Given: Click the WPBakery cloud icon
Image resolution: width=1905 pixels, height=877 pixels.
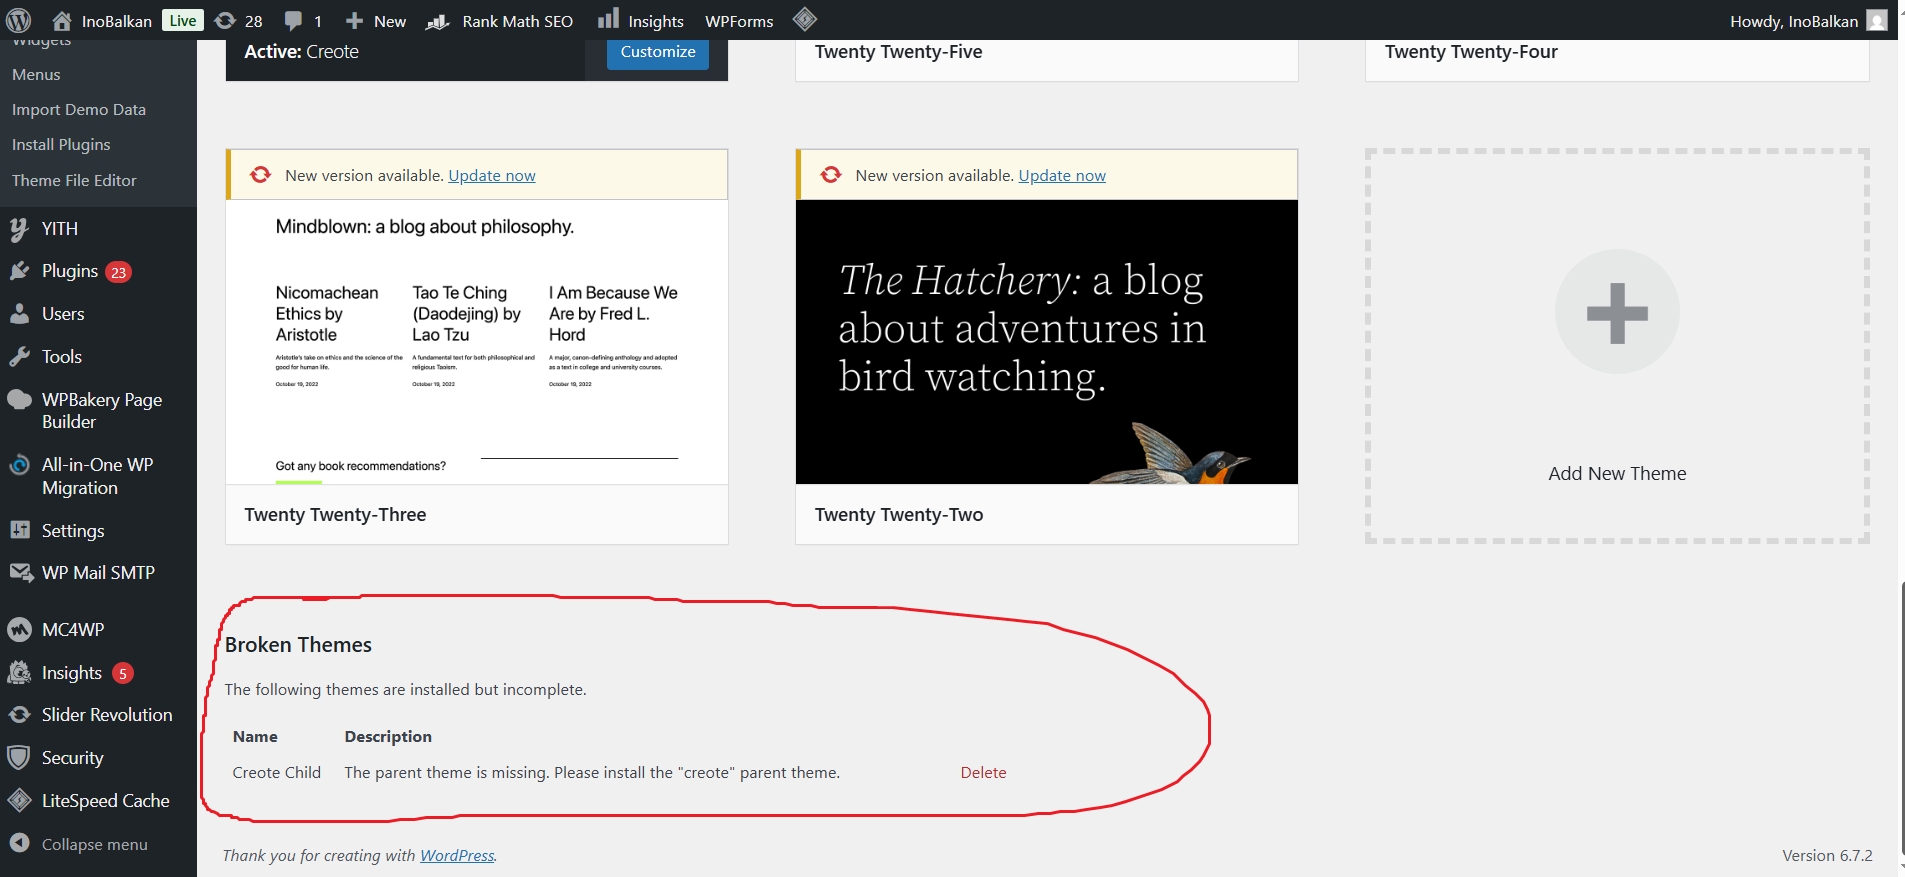Looking at the screenshot, I should (19, 400).
